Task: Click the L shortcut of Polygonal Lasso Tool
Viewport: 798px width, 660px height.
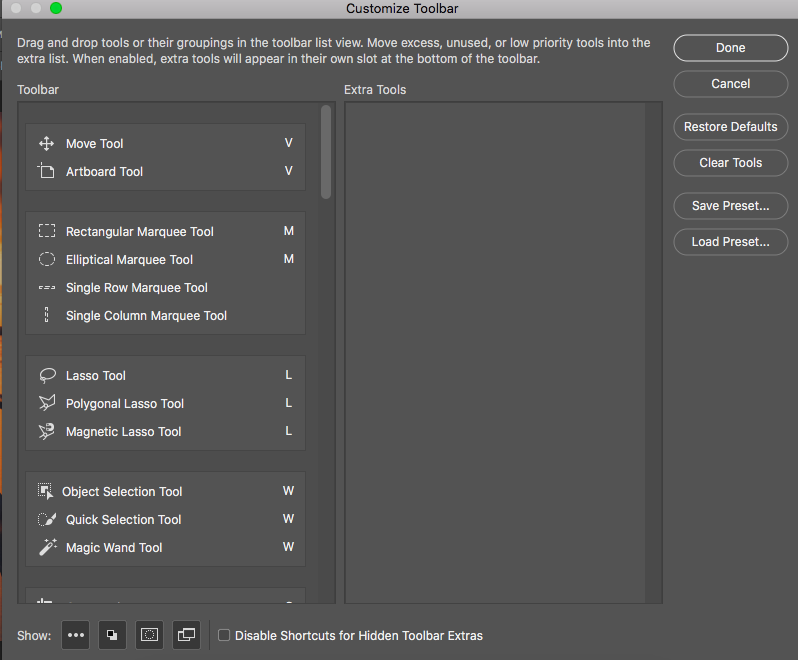Action: (289, 403)
